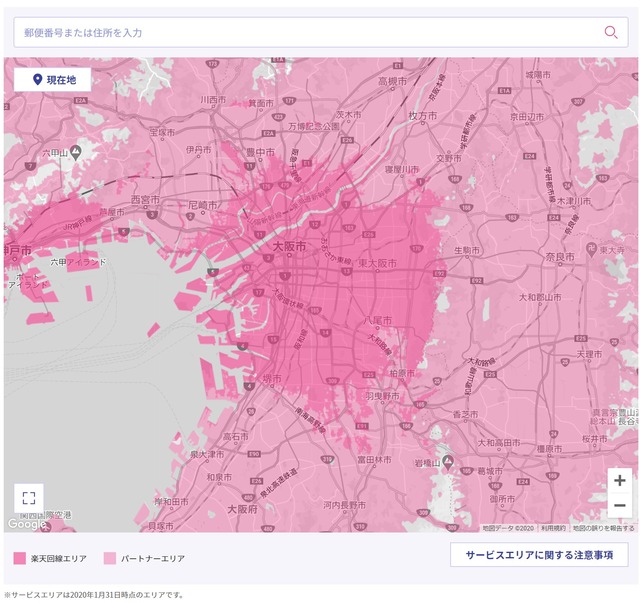The height and width of the screenshot is (603, 640).
Task: Zoom in with the plus button
Action: pyautogui.click(x=620, y=481)
